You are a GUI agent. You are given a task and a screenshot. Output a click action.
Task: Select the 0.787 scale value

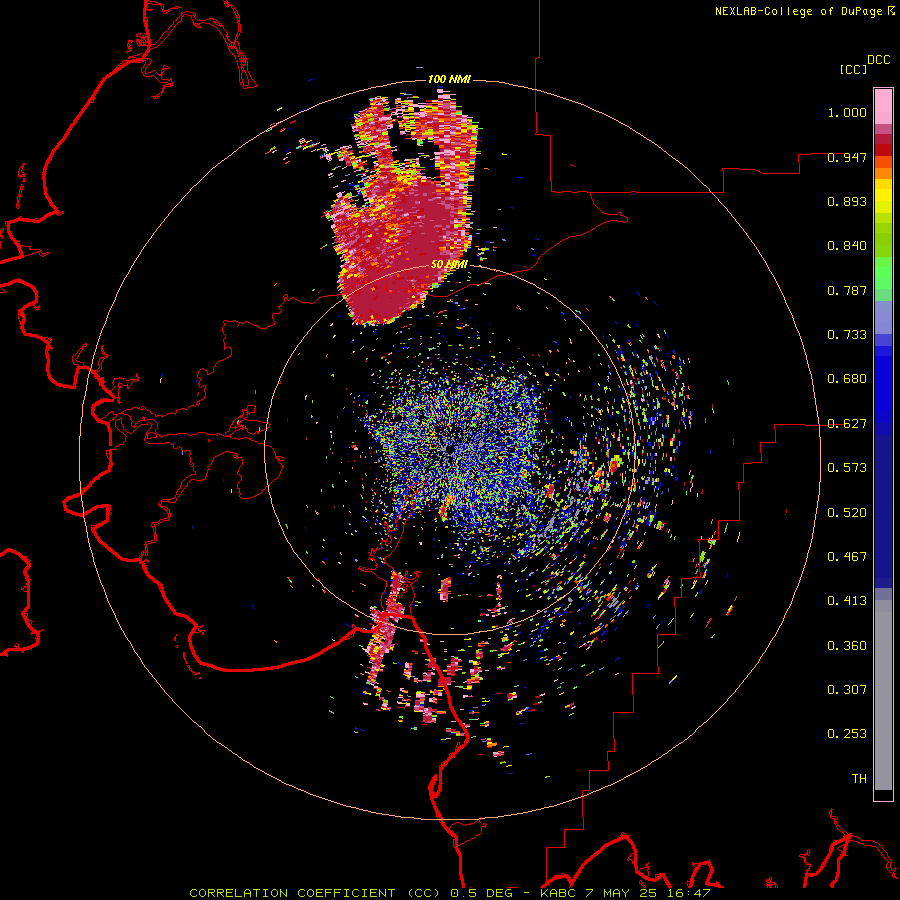(847, 290)
